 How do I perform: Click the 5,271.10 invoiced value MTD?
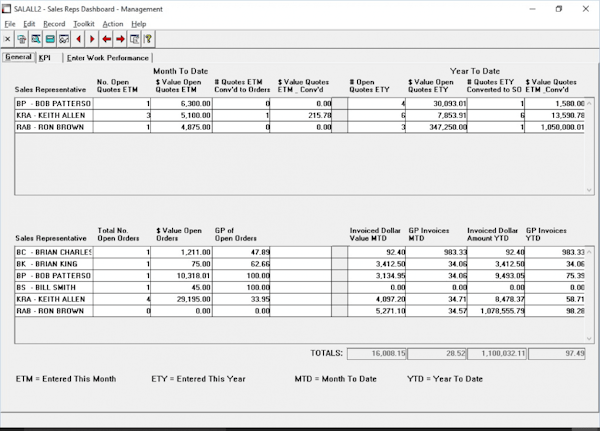pyautogui.click(x=377, y=311)
